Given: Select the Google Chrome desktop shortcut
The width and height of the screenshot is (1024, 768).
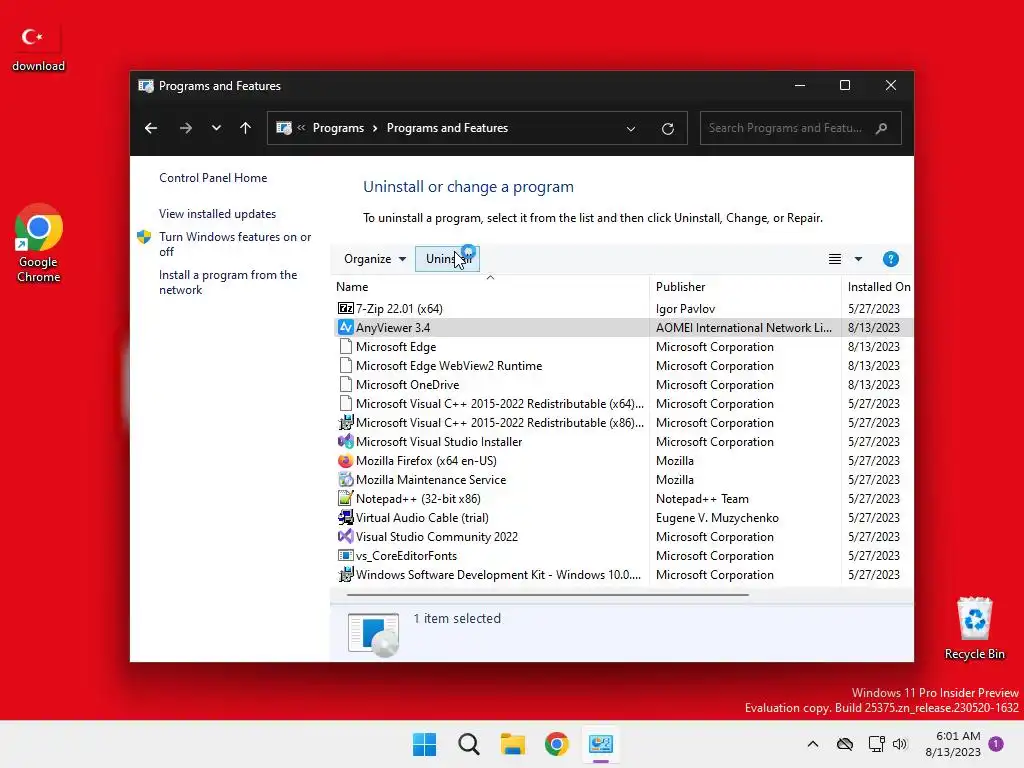Looking at the screenshot, I should coord(39,243).
